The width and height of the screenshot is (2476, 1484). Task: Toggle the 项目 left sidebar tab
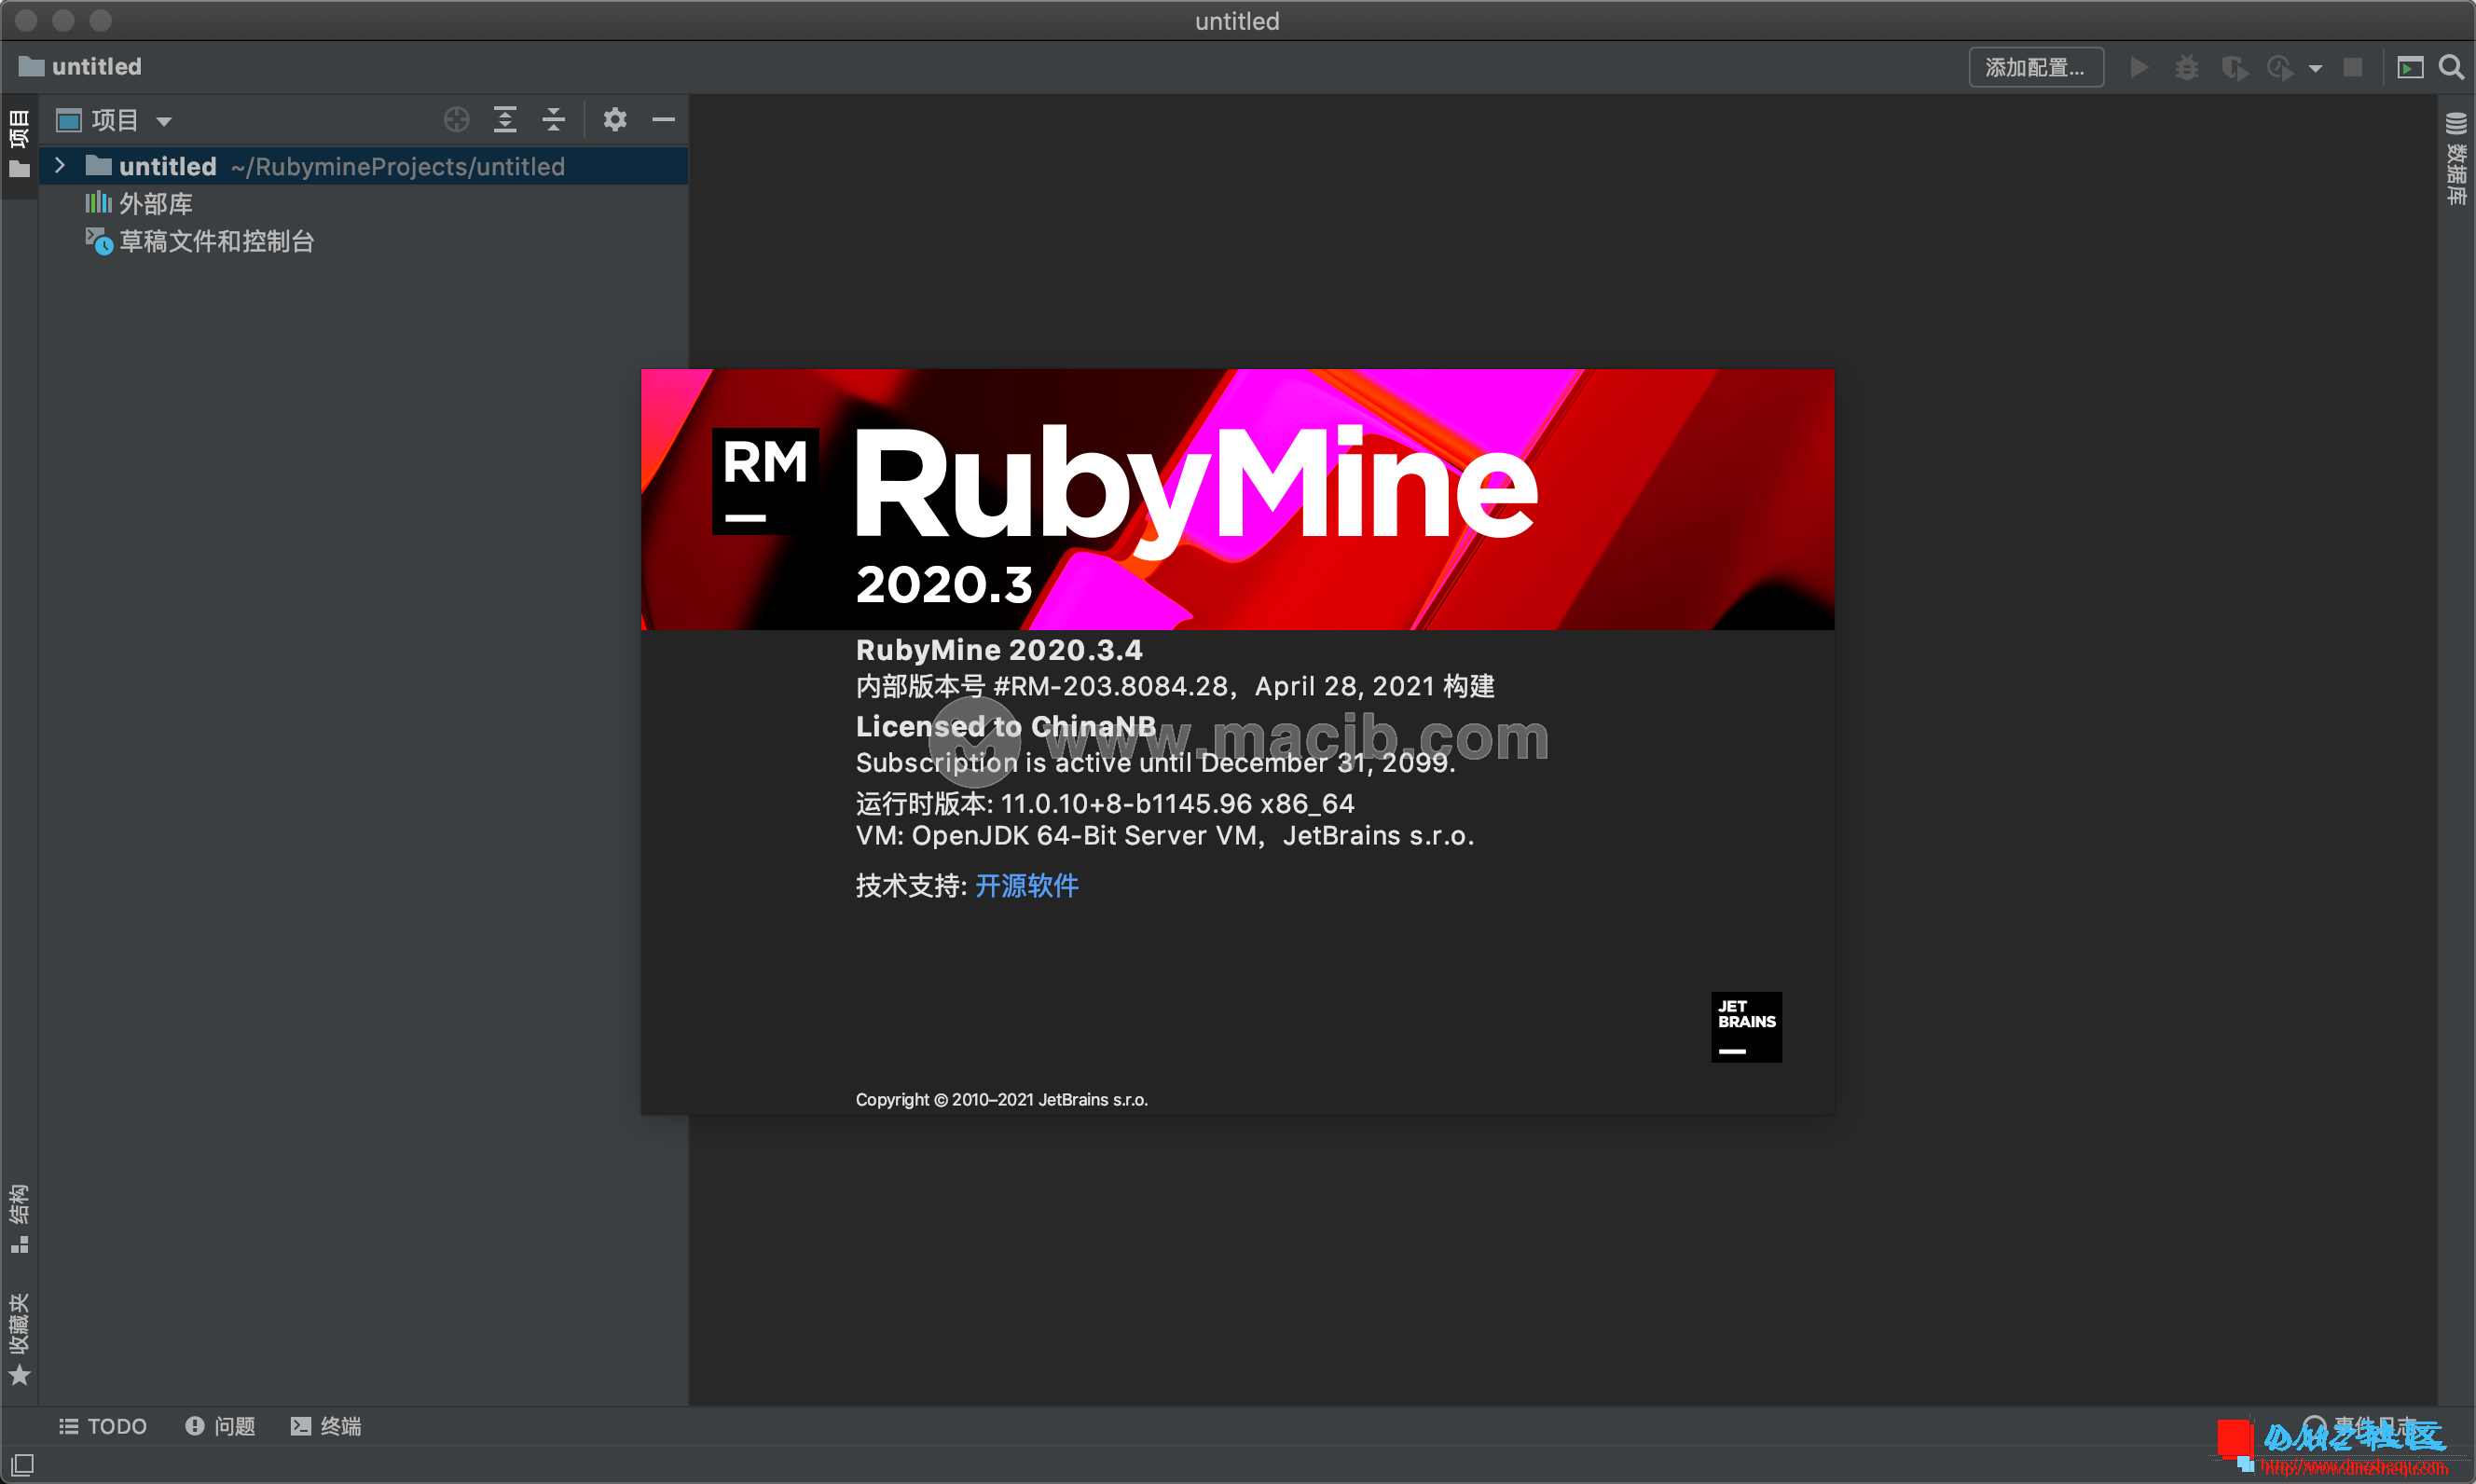[x=19, y=147]
